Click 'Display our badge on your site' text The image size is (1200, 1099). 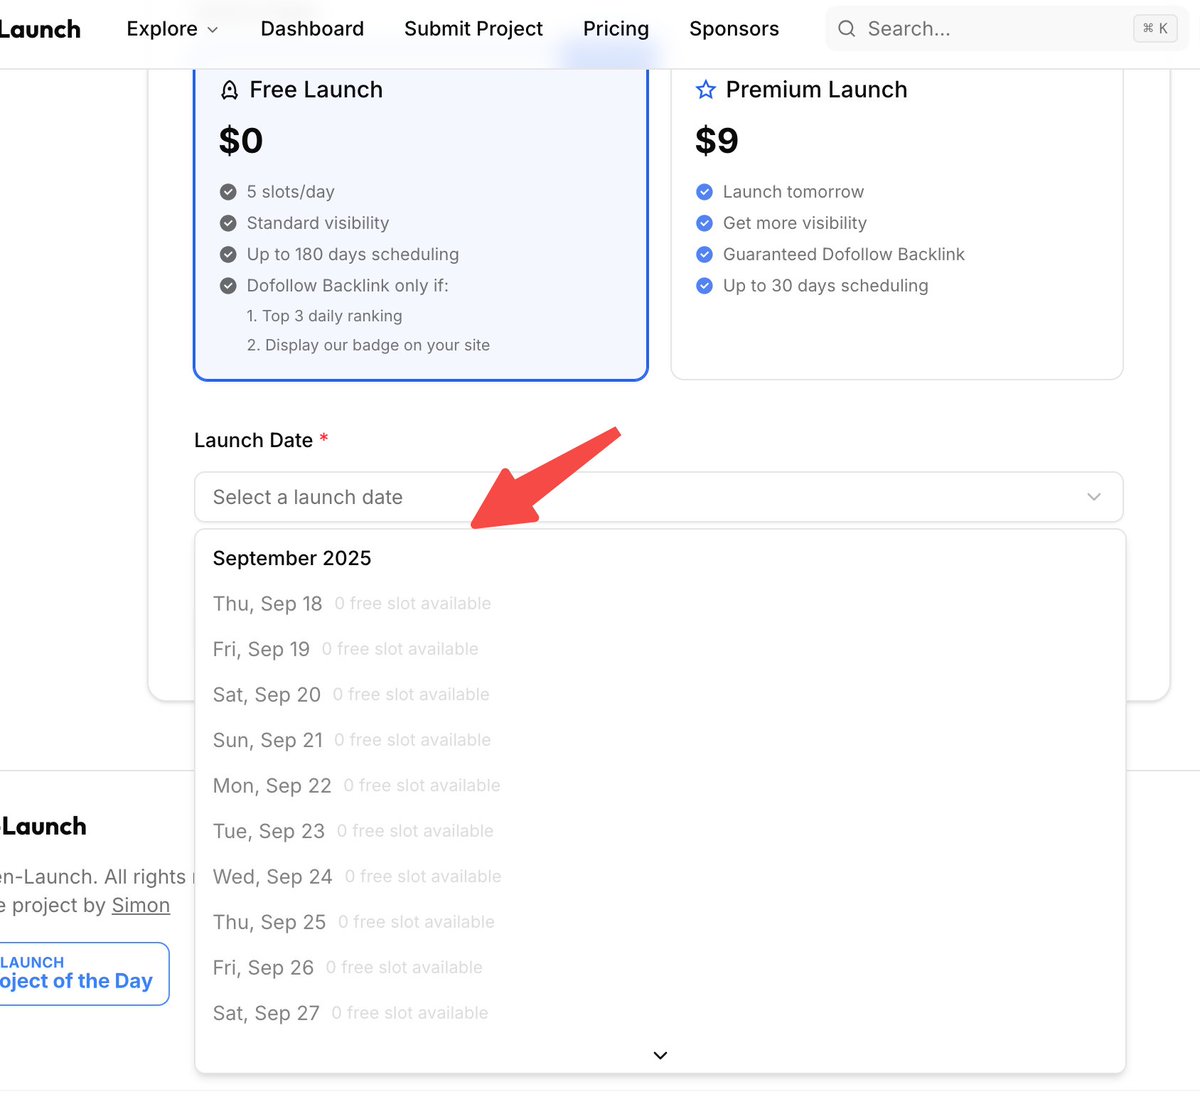point(378,345)
